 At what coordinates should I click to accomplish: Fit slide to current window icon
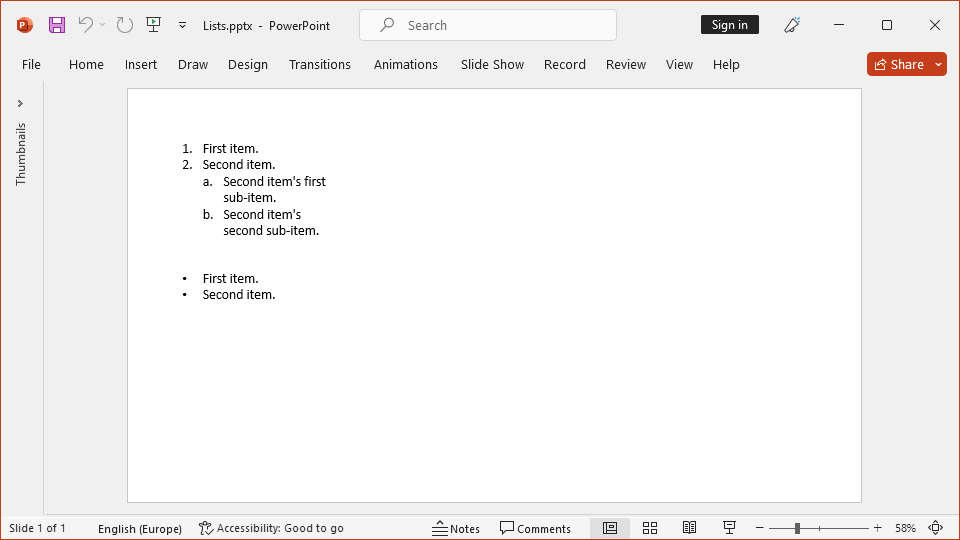[936, 528]
